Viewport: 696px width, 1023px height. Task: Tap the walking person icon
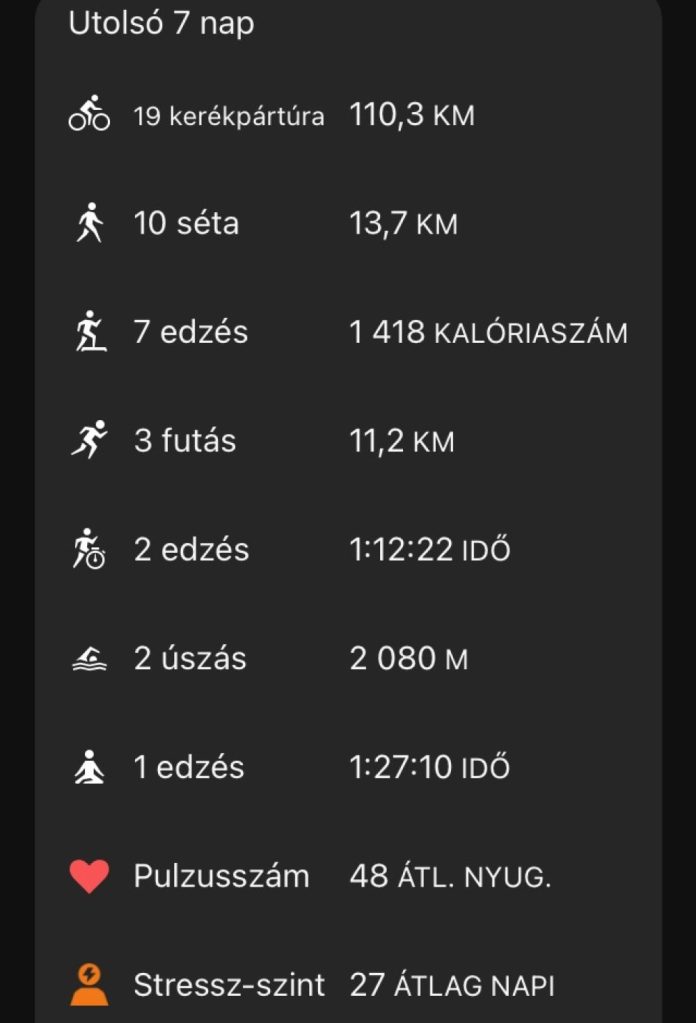[89, 223]
